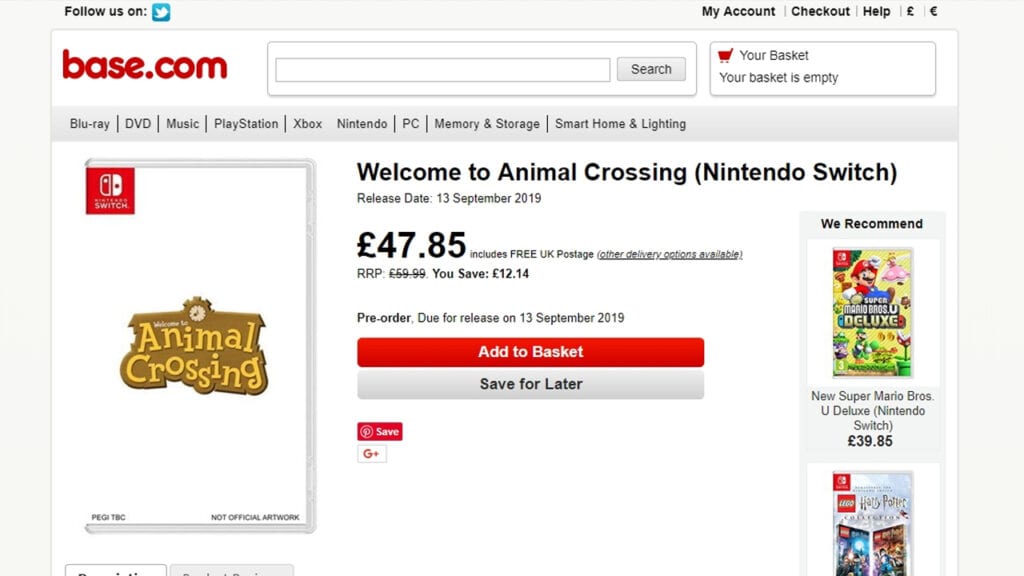This screenshot has width=1024, height=576.
Task: Switch currency to pounds symbol
Action: (910, 12)
